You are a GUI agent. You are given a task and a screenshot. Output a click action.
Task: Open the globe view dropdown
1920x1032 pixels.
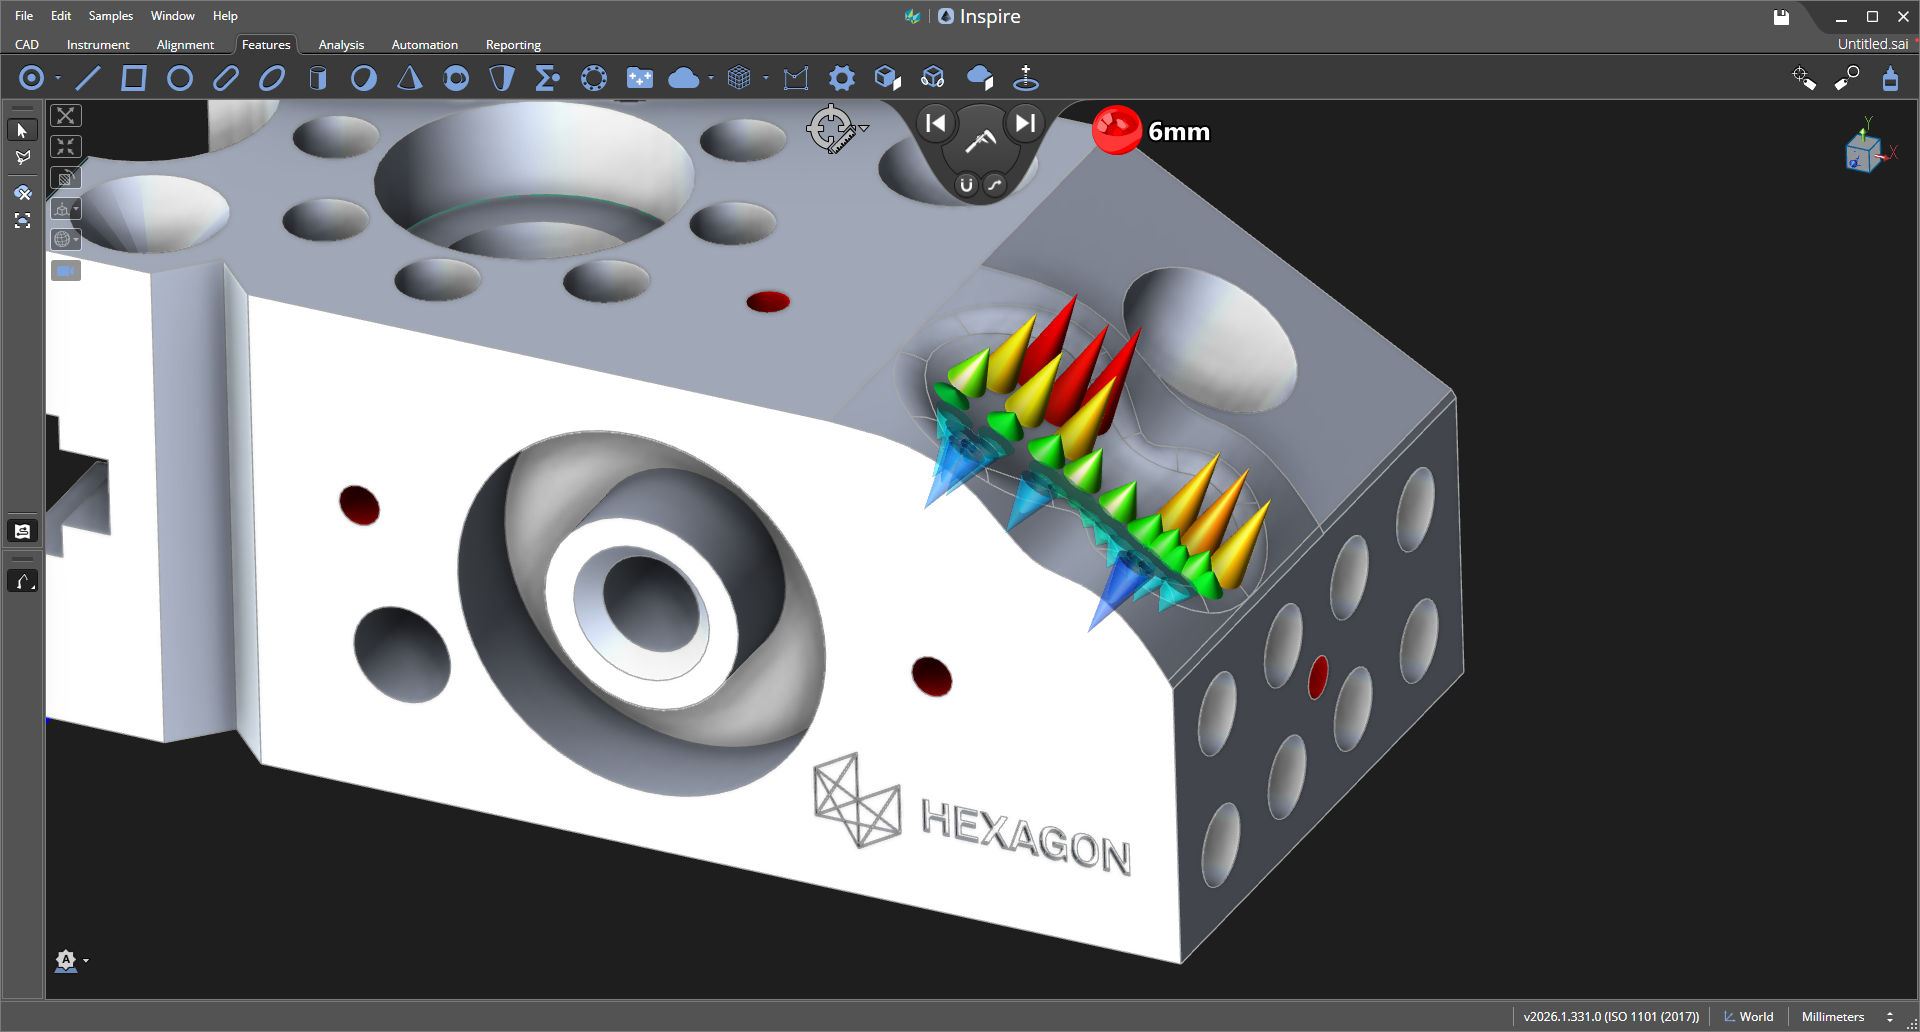point(66,240)
